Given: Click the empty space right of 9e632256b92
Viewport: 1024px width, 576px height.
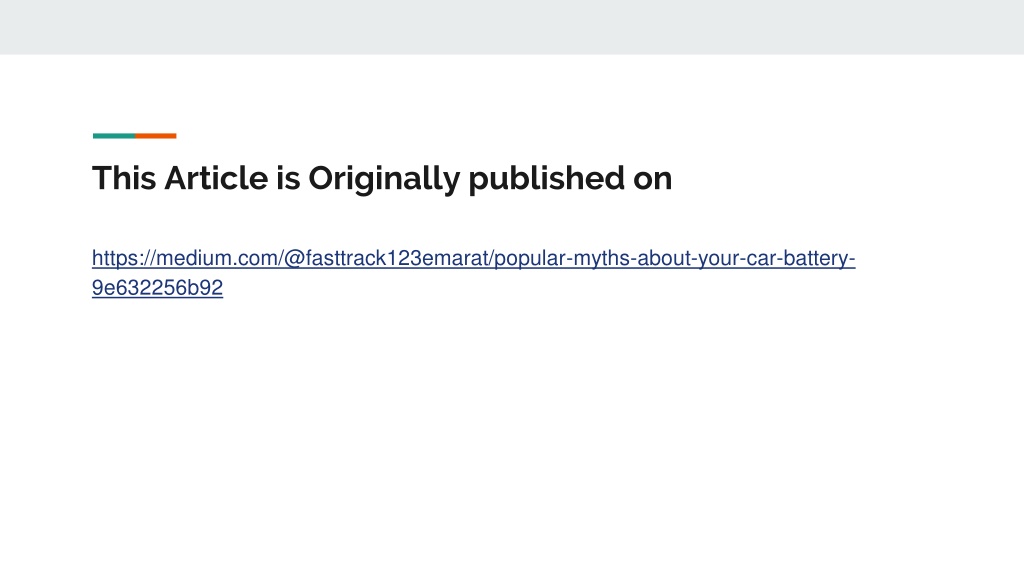Looking at the screenshot, I should click(588, 287).
